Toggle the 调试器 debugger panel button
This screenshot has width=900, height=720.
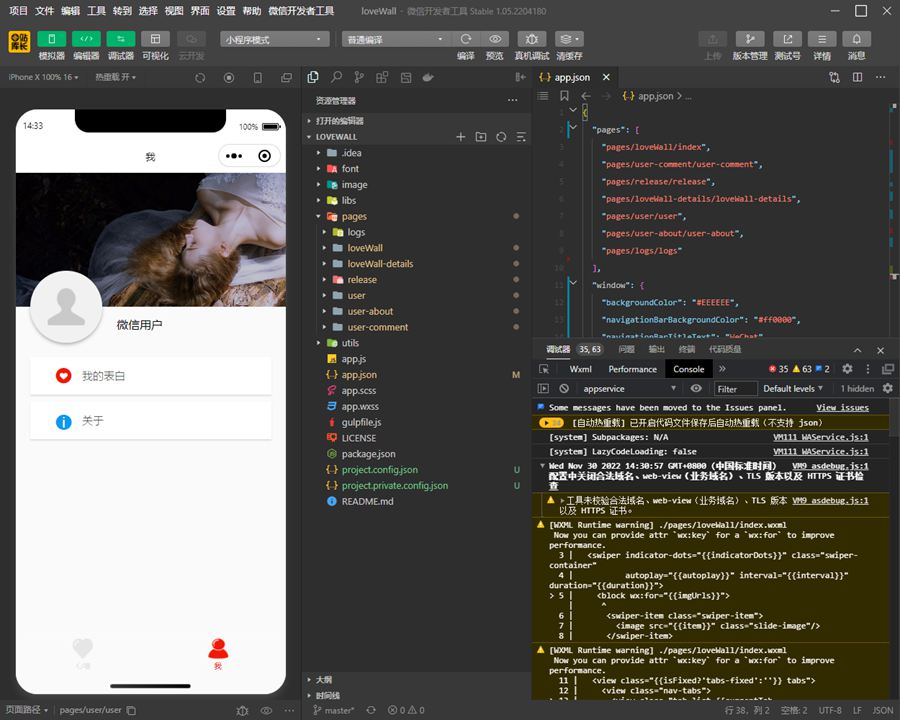[x=120, y=39]
